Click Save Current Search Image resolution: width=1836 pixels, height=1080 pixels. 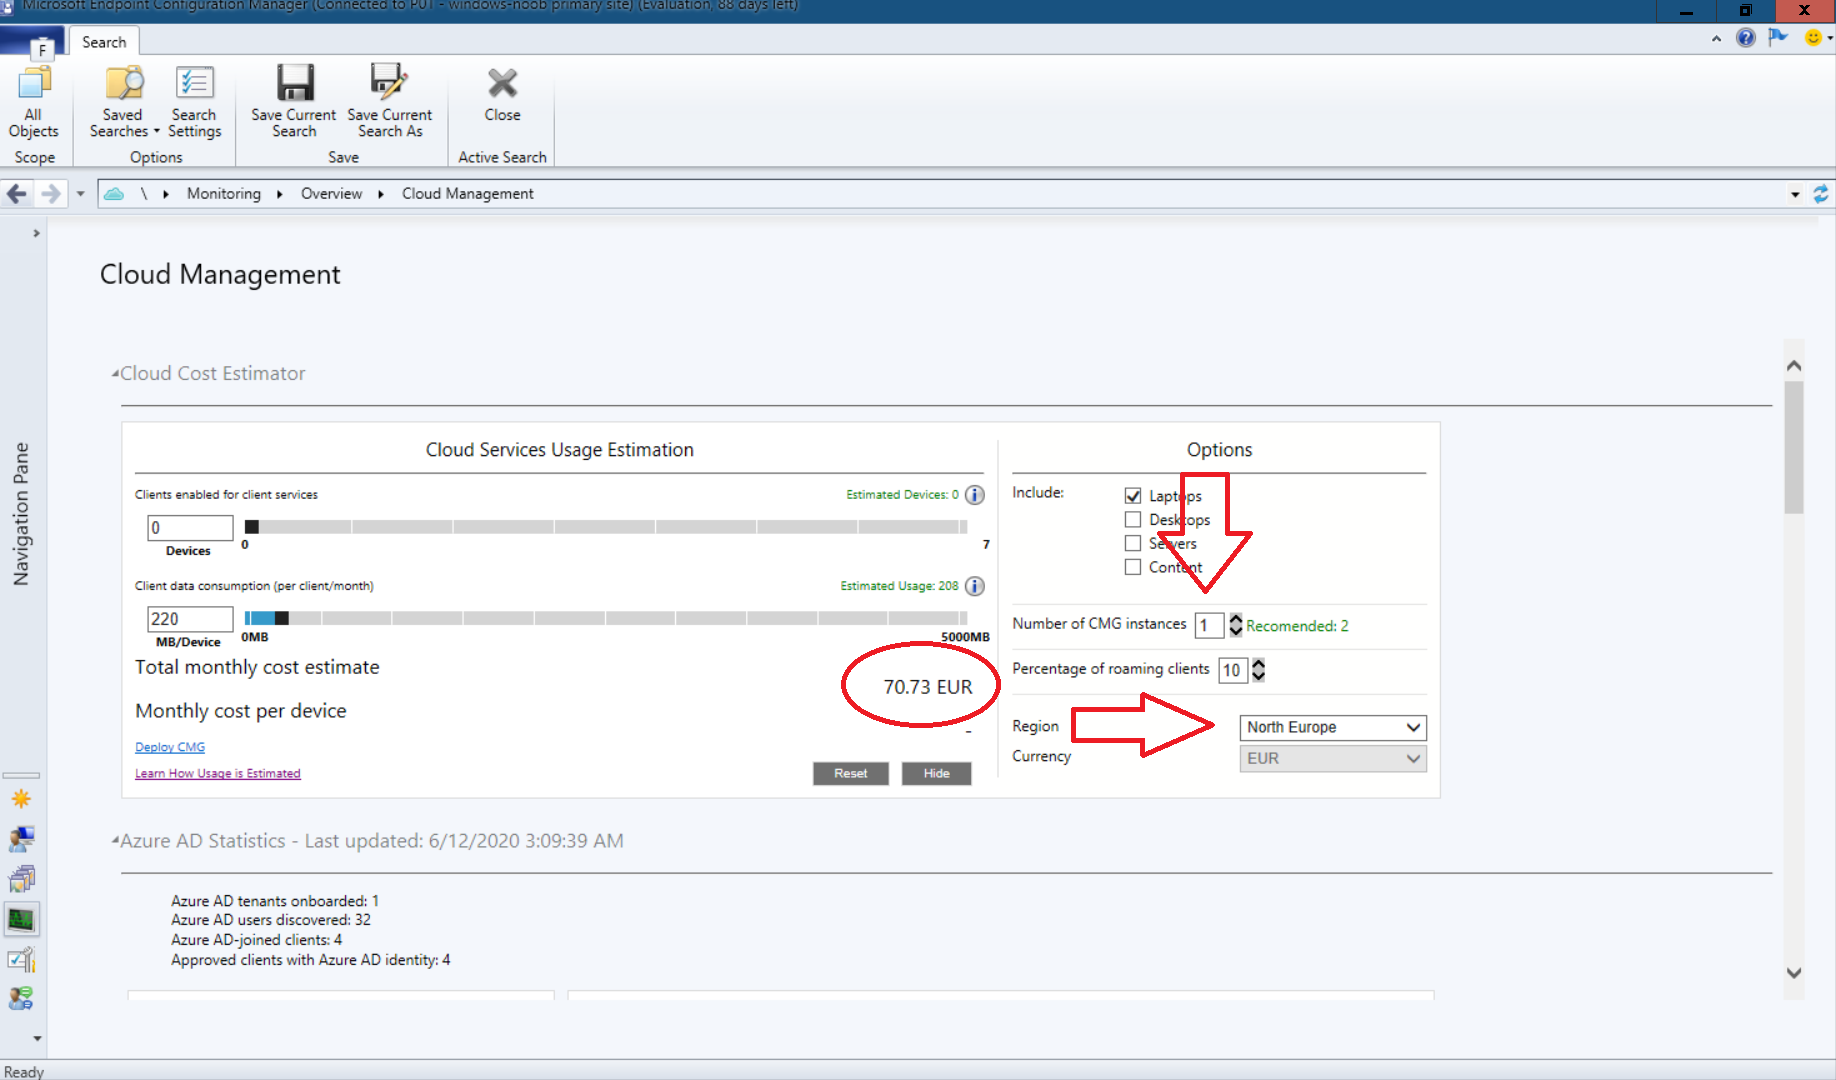click(x=294, y=101)
